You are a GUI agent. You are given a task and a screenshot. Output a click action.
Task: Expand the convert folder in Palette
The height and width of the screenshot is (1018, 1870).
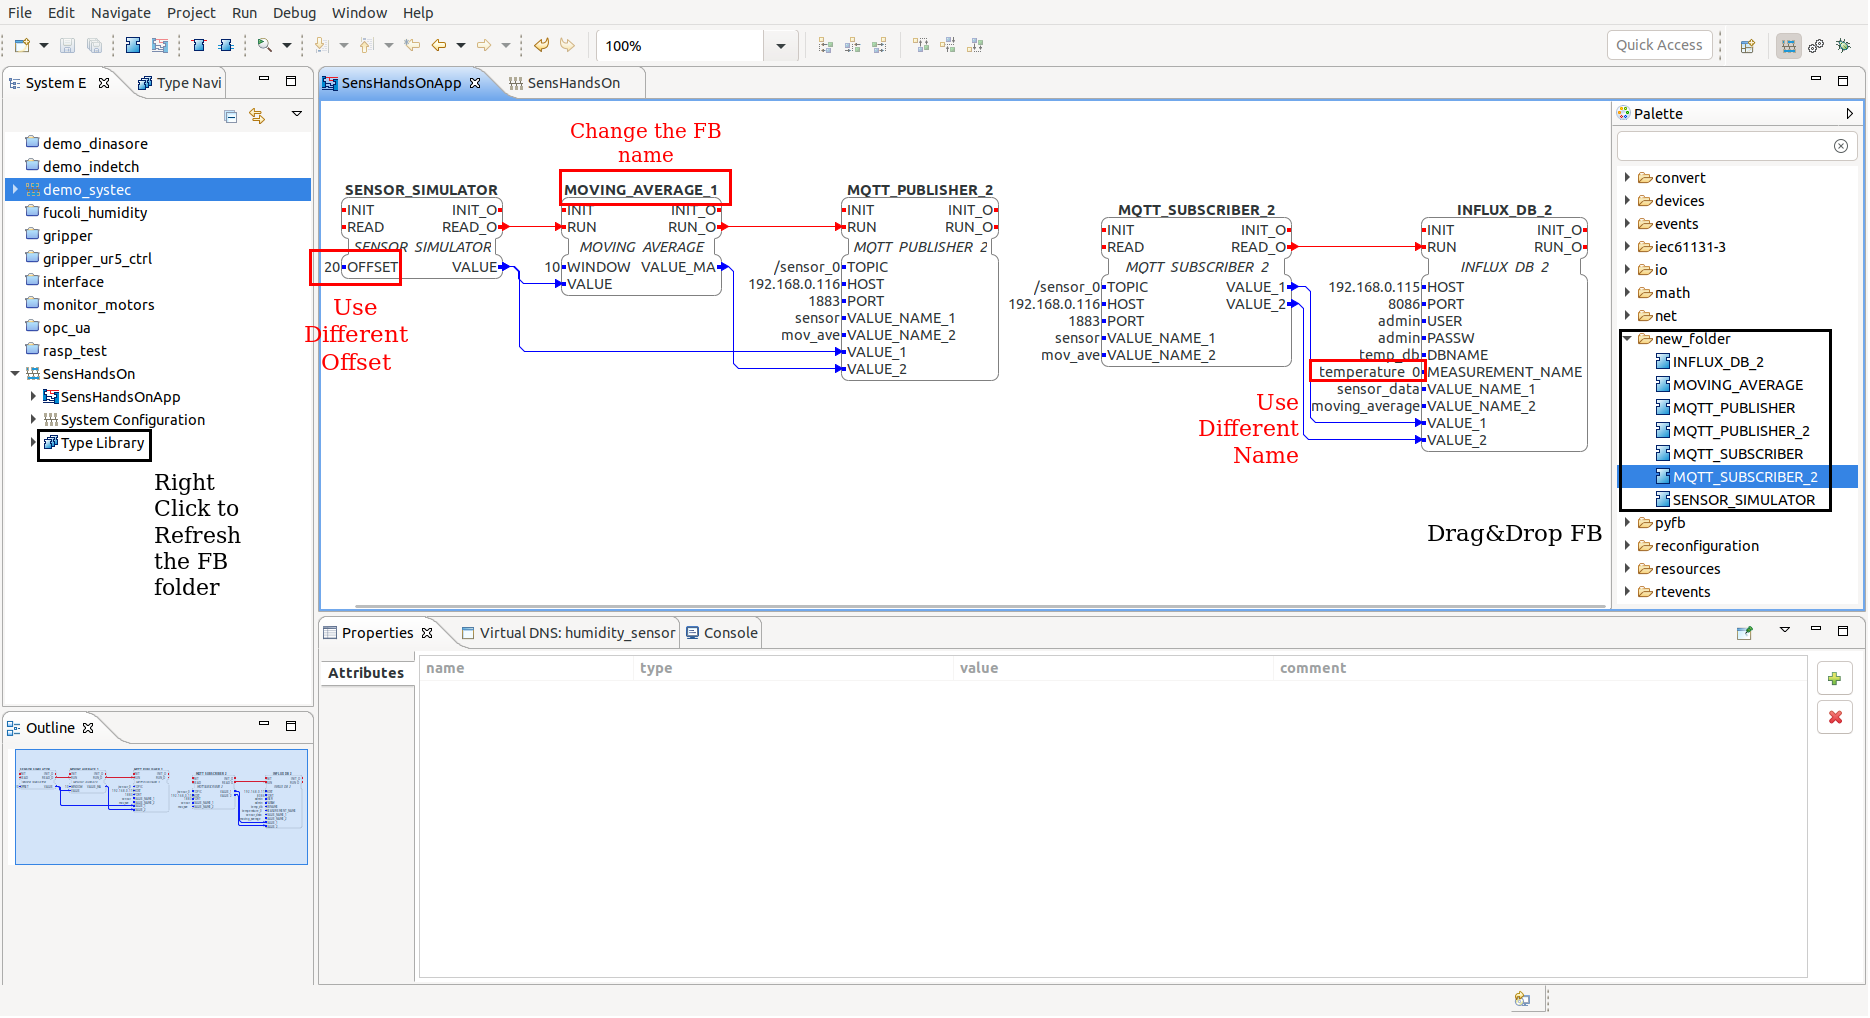1627,178
